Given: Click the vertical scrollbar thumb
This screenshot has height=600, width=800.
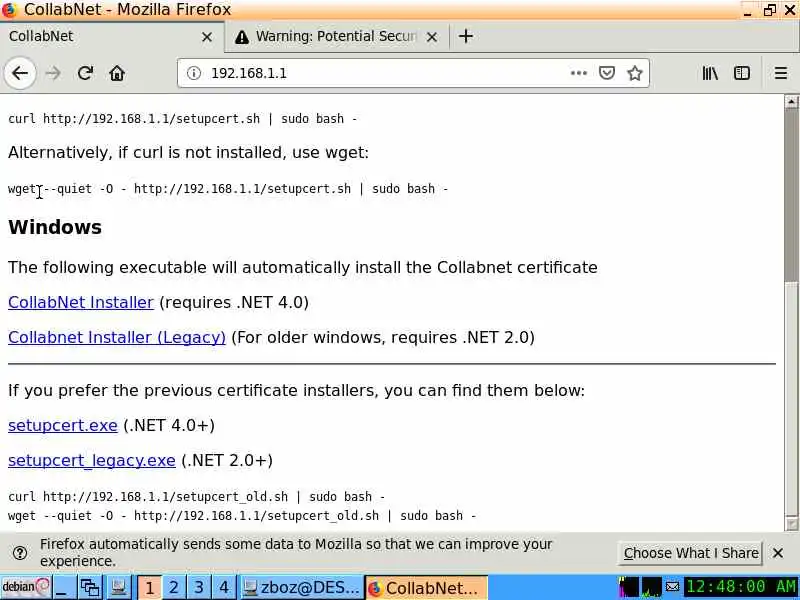Looking at the screenshot, I should tap(791, 195).
